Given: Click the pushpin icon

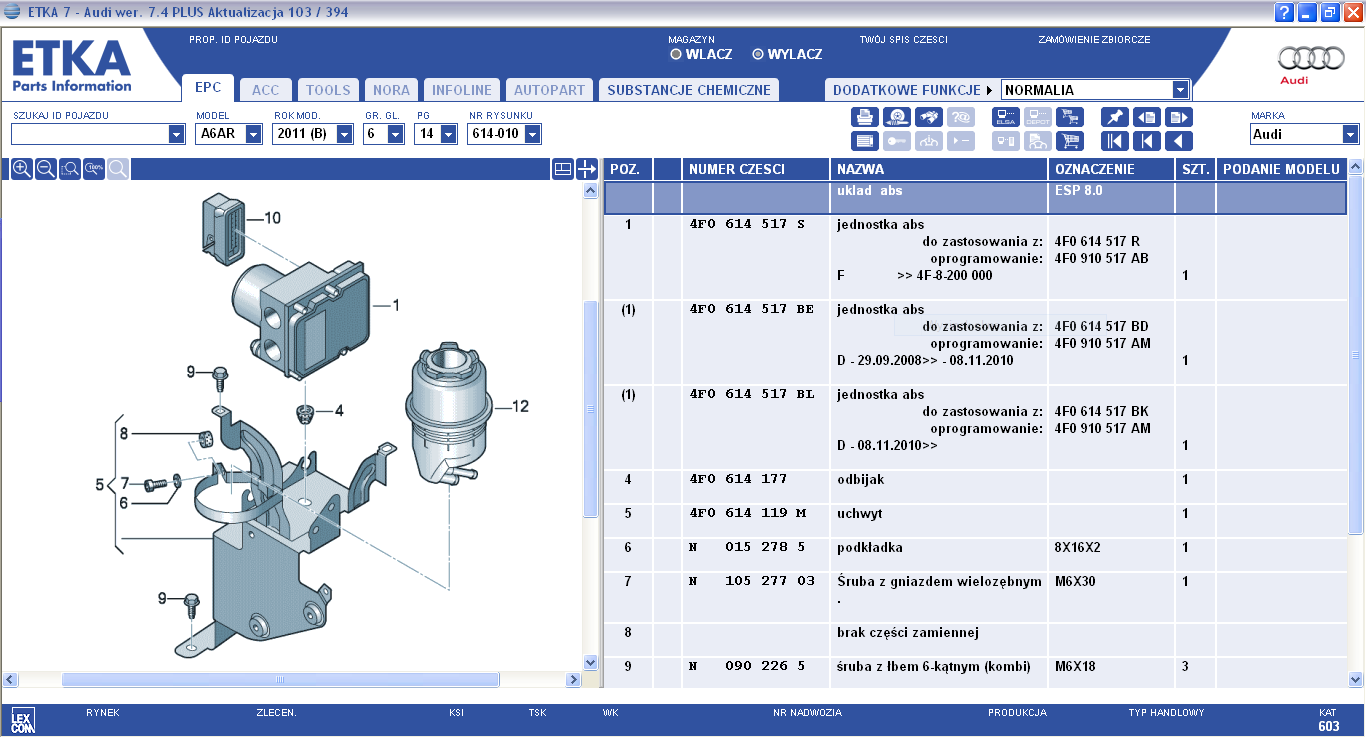Looking at the screenshot, I should point(1115,117).
